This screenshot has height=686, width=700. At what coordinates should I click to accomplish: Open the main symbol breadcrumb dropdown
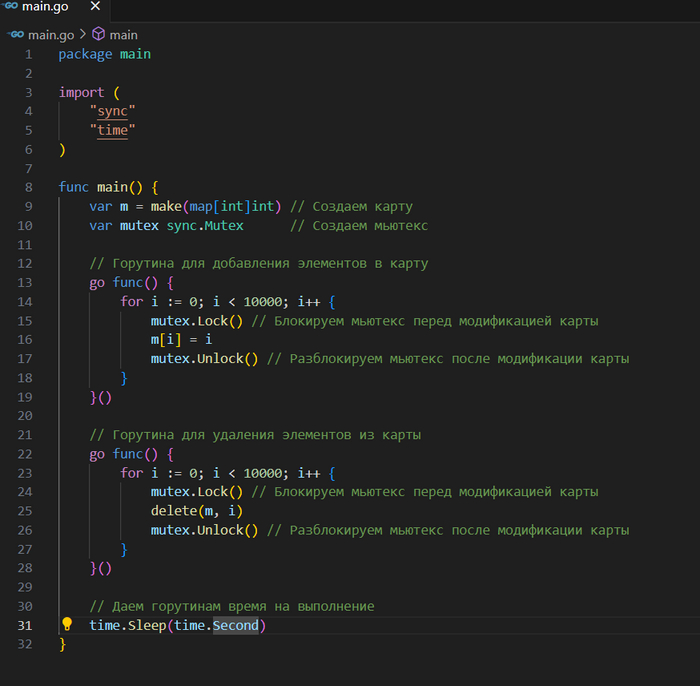pos(124,34)
